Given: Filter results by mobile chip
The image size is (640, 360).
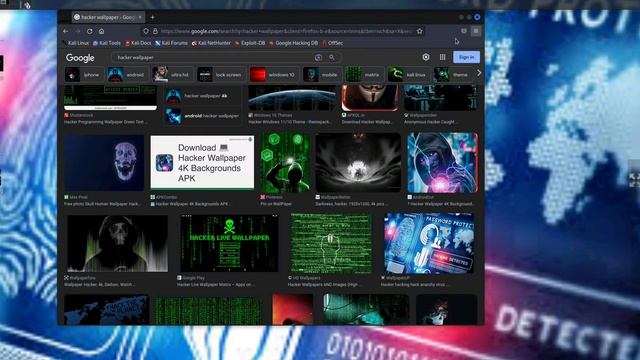Looking at the screenshot, I should [322, 75].
